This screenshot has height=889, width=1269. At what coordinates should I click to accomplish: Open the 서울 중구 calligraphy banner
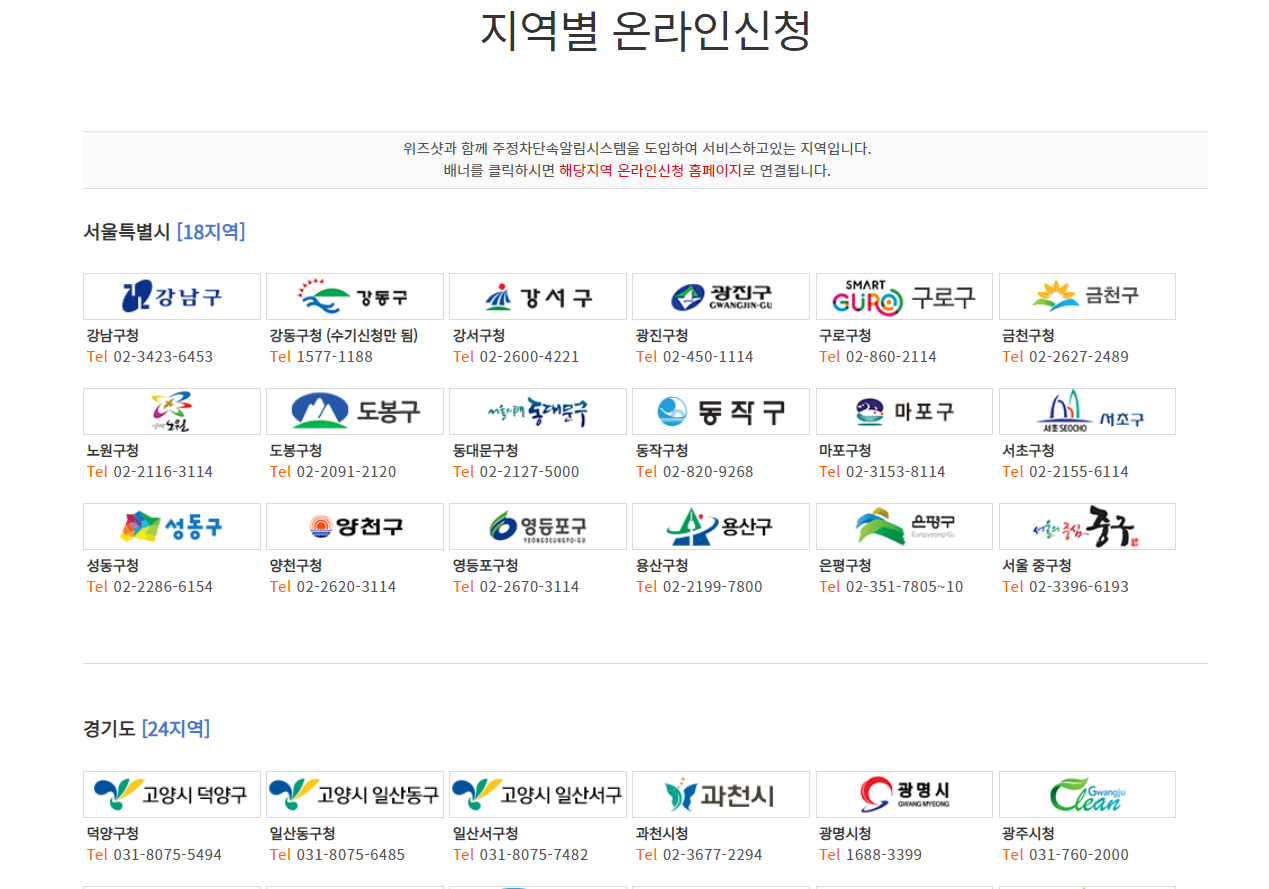coord(1088,526)
